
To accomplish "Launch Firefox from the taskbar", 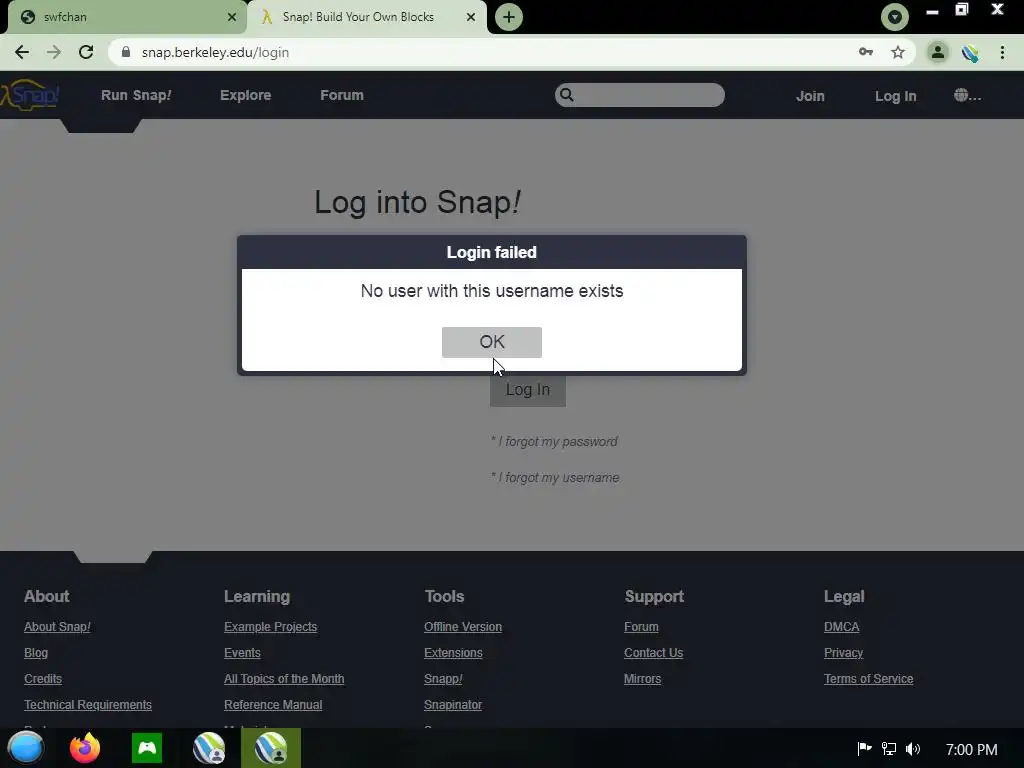I will pyautogui.click(x=85, y=748).
